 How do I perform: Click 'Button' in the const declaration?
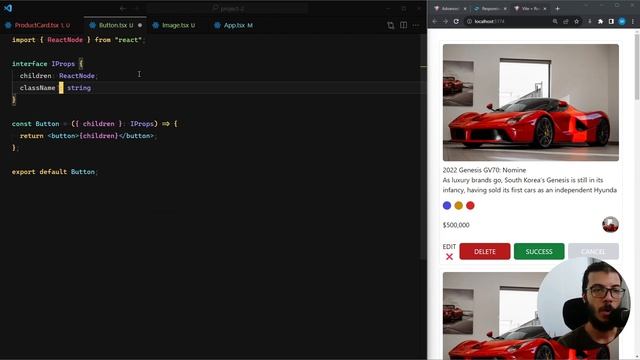click(x=47, y=124)
